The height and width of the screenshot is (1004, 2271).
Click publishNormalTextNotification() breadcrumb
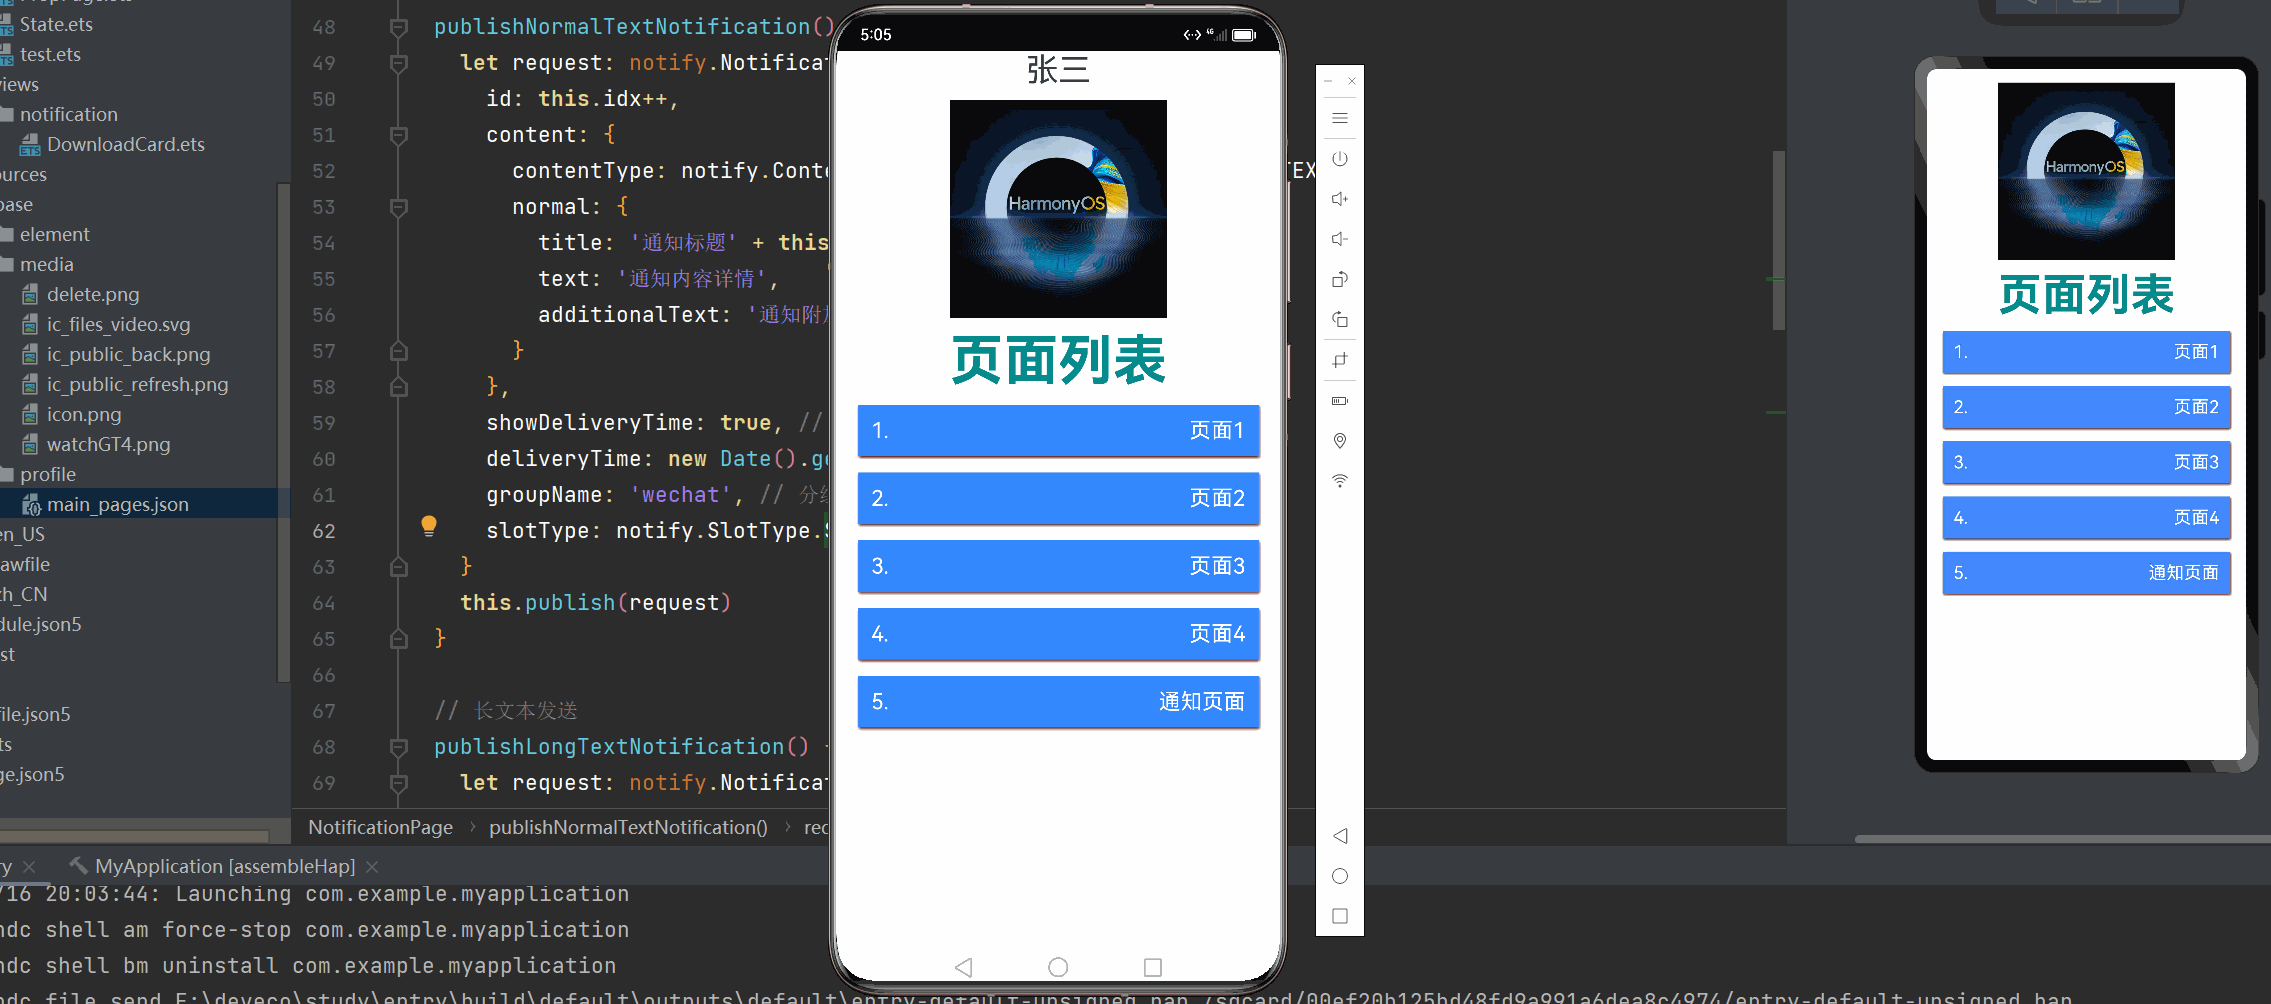[x=628, y=827]
